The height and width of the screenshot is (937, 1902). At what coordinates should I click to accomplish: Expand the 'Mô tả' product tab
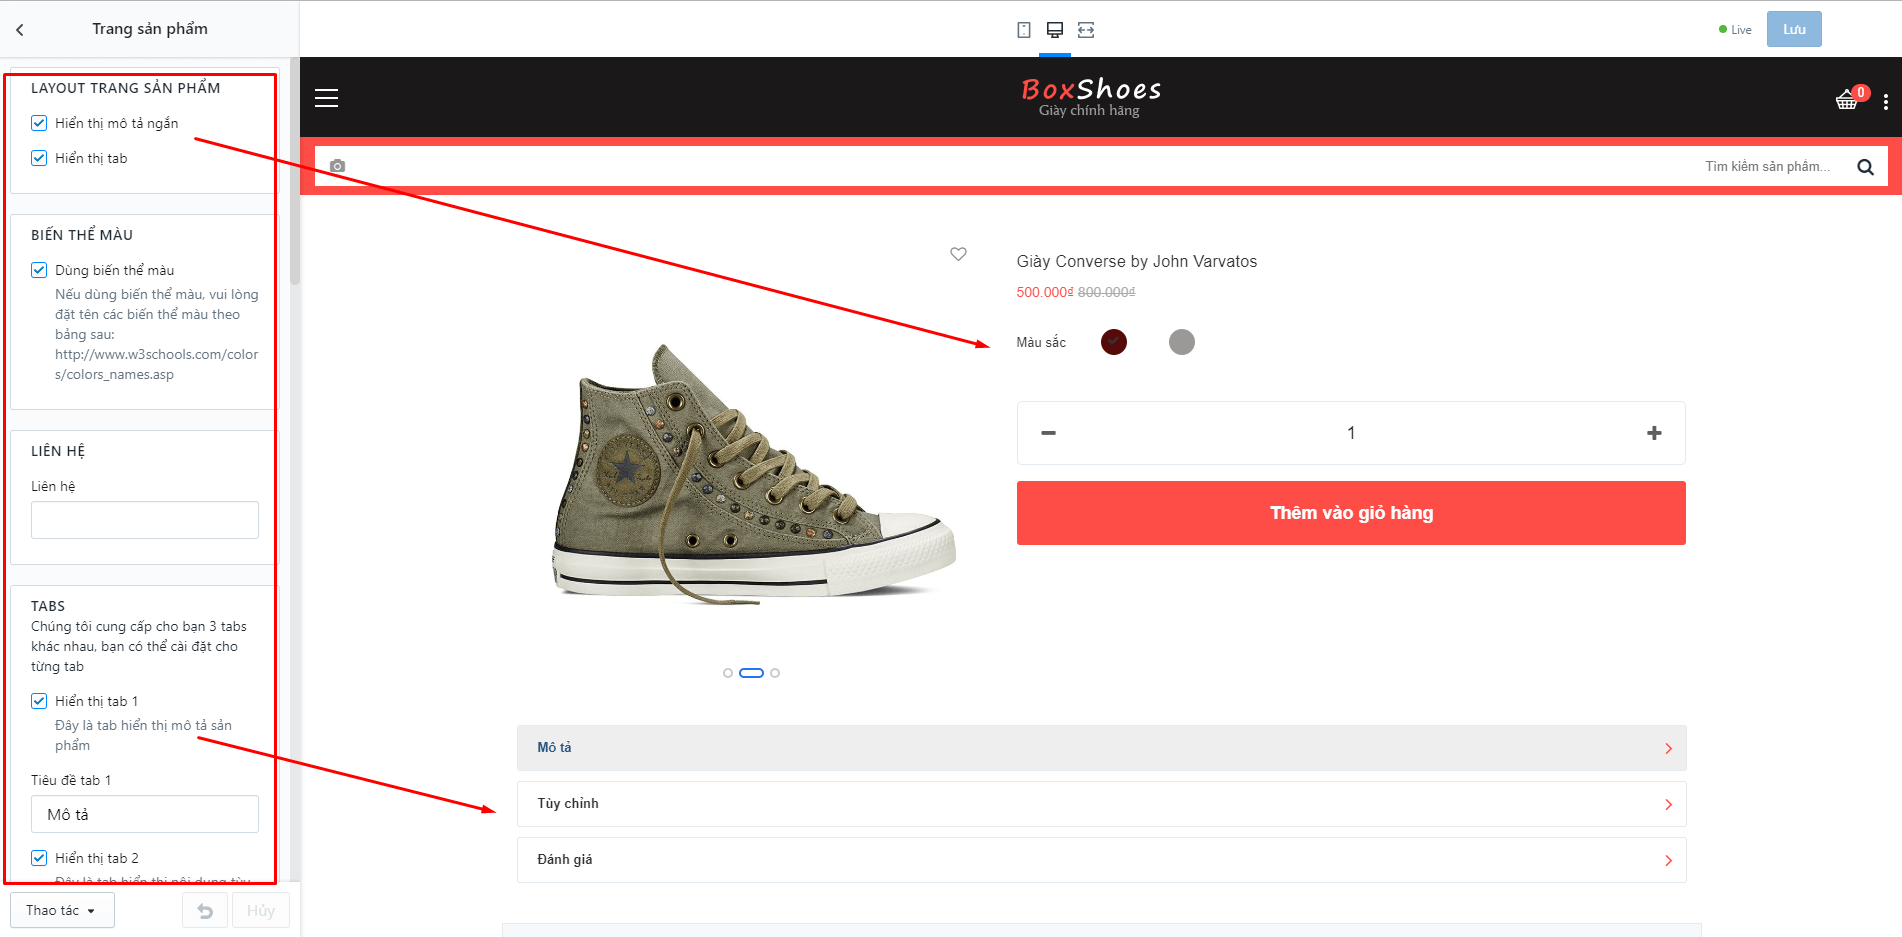(x=1101, y=748)
